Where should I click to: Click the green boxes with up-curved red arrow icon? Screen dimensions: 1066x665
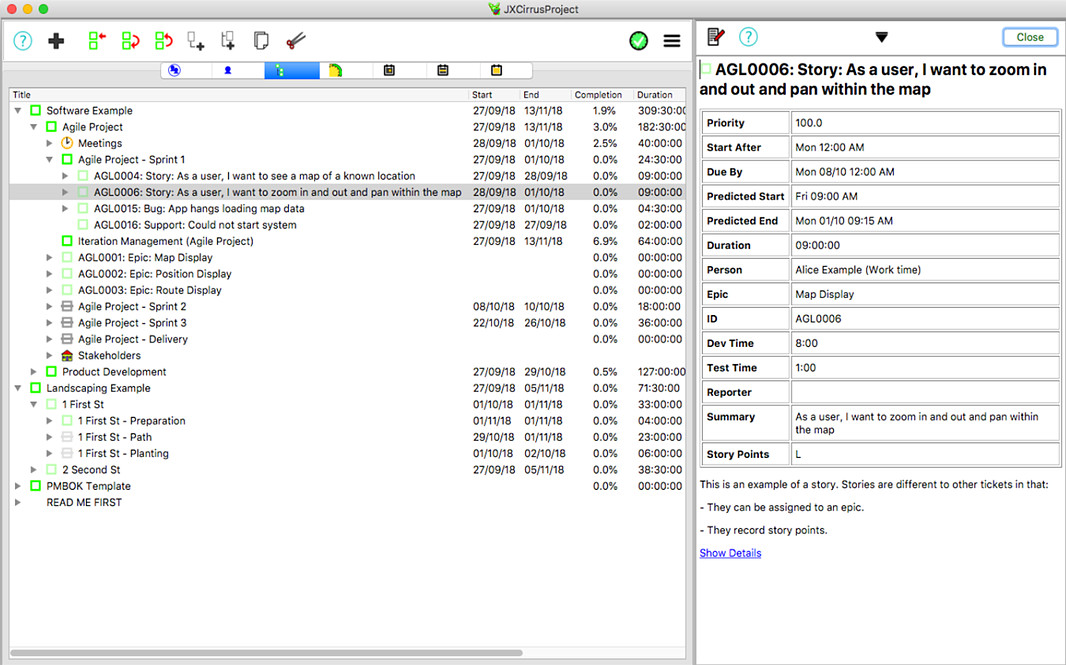[163, 41]
